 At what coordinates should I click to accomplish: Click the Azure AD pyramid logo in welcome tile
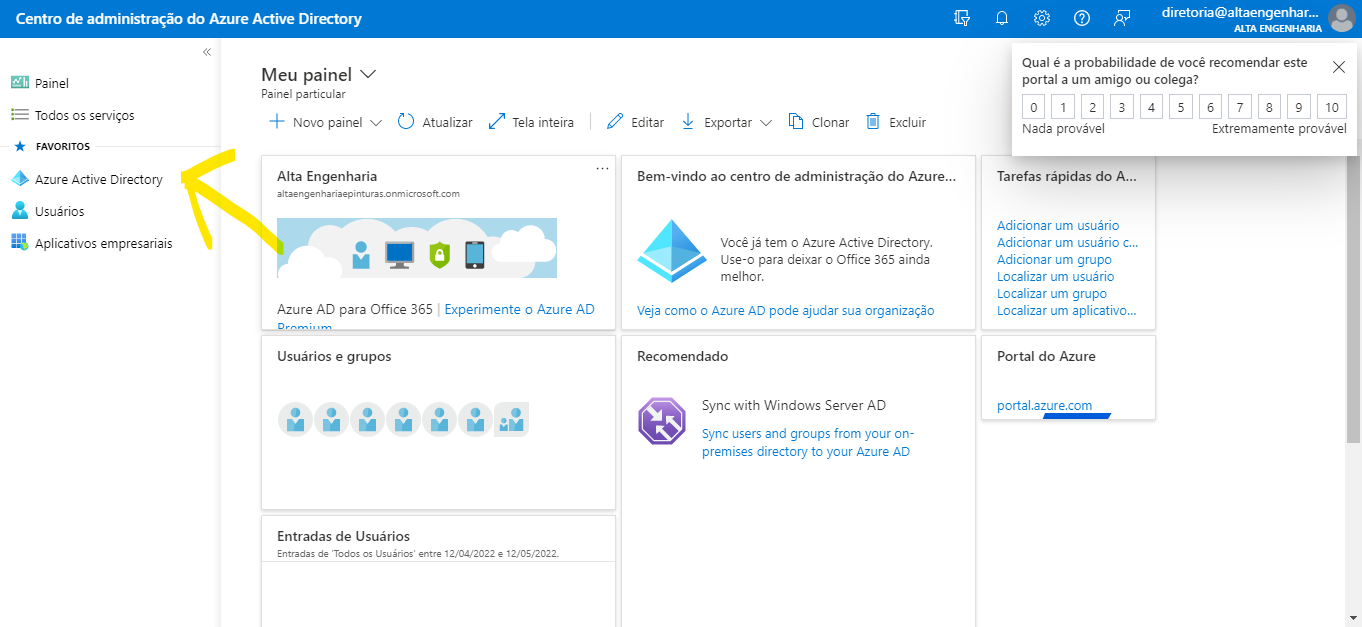click(x=672, y=251)
